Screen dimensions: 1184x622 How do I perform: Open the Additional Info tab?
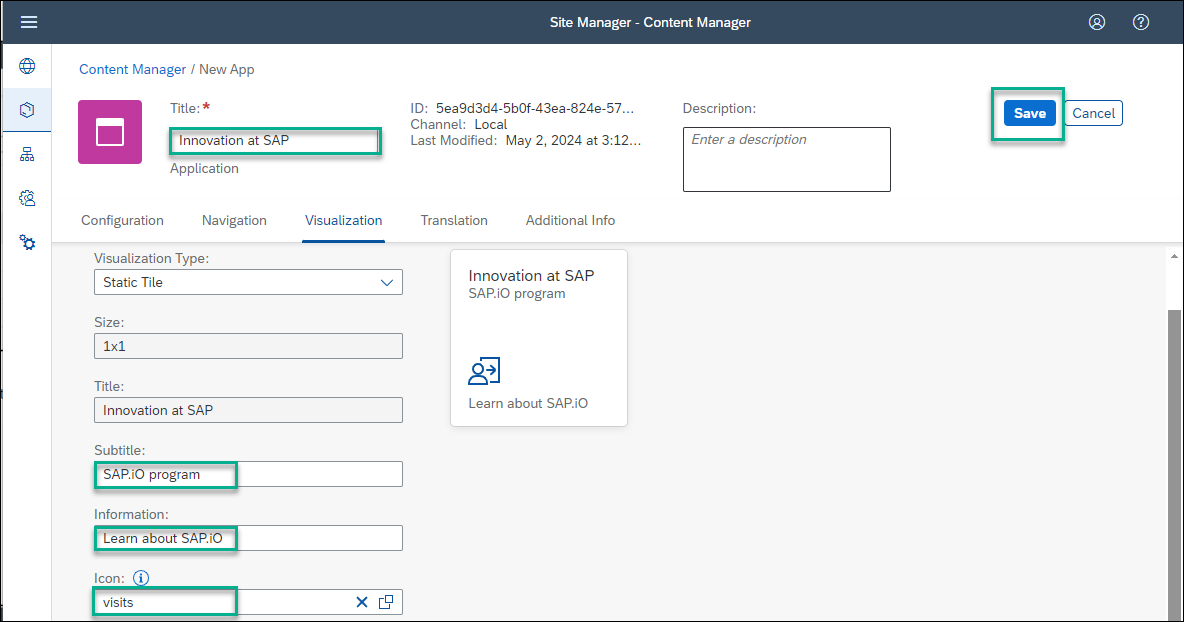(x=570, y=220)
